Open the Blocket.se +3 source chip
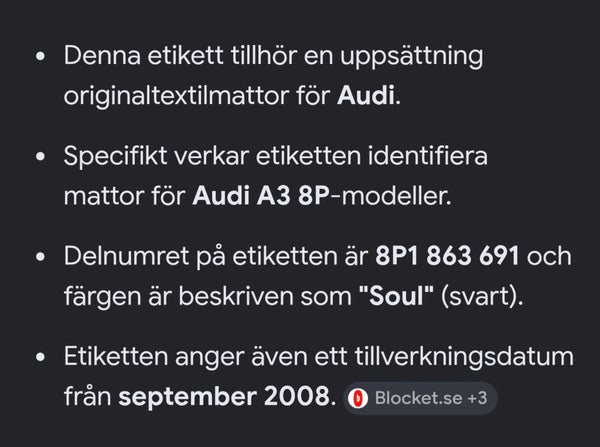 pos(420,398)
